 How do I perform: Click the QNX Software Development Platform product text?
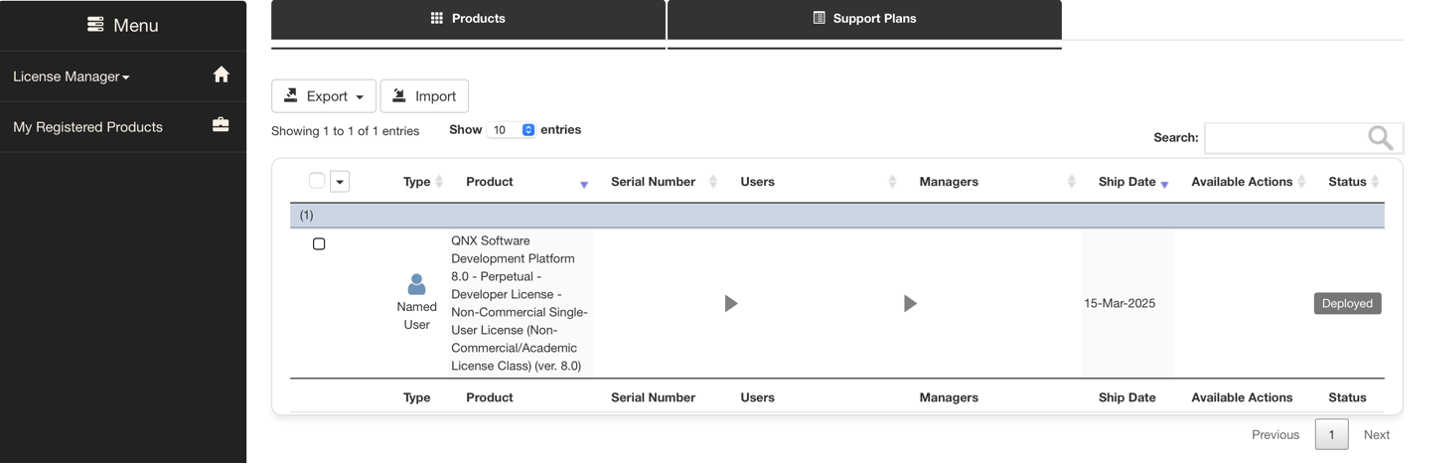point(519,303)
